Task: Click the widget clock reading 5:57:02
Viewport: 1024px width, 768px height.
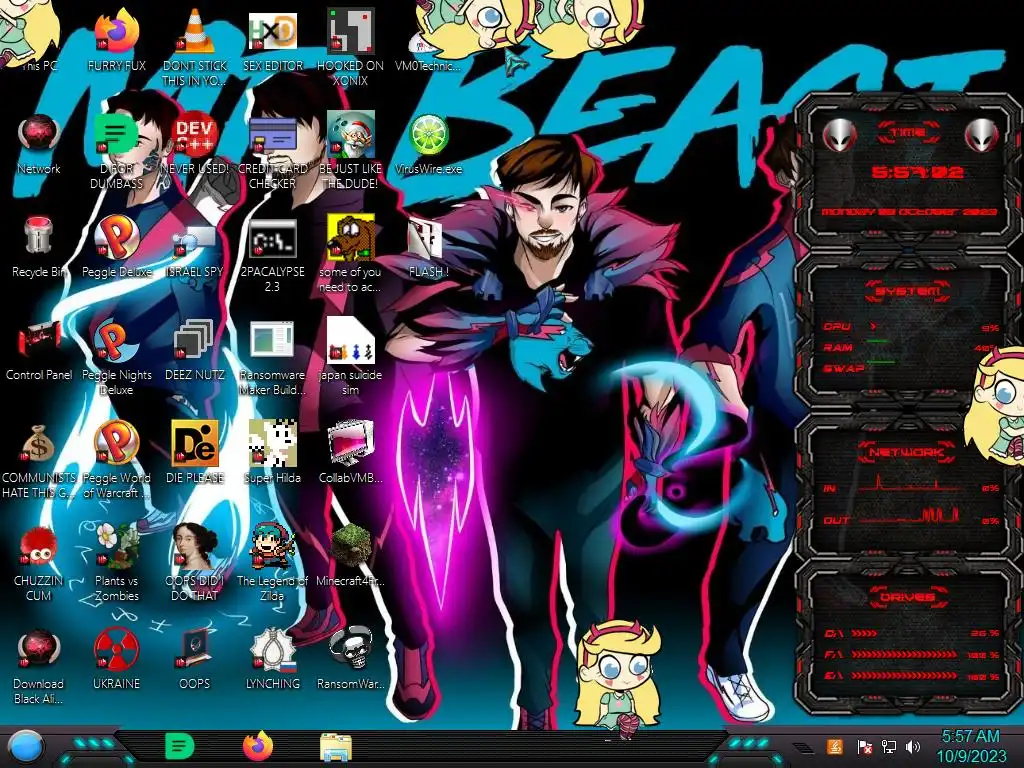Action: pos(917,173)
